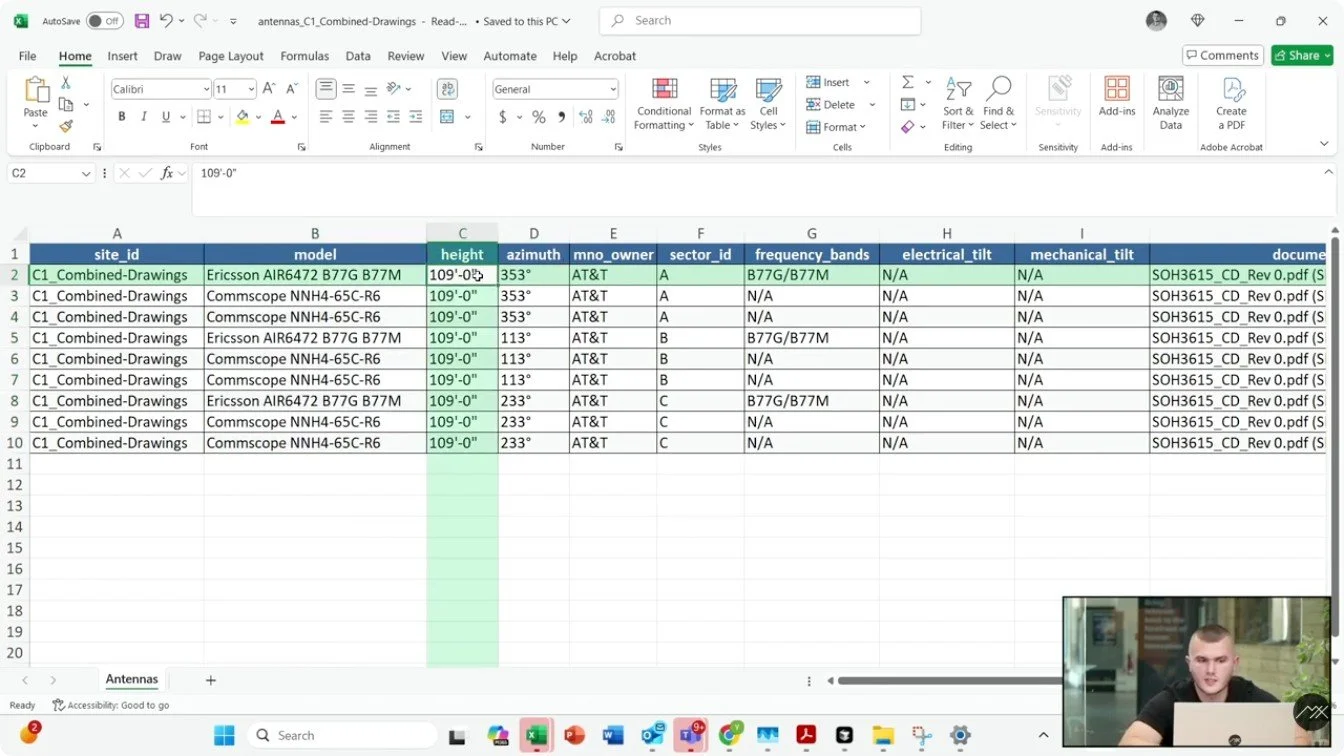This screenshot has width=1344, height=756.
Task: Open the Name Box C2 dropdown
Action: pos(85,173)
